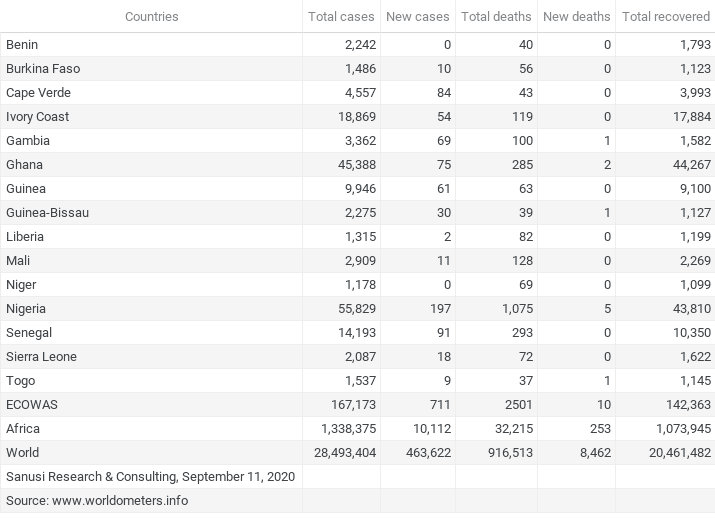This screenshot has height=518, width=715.
Task: Select the Sierra Leone row label
Action: coord(41,357)
